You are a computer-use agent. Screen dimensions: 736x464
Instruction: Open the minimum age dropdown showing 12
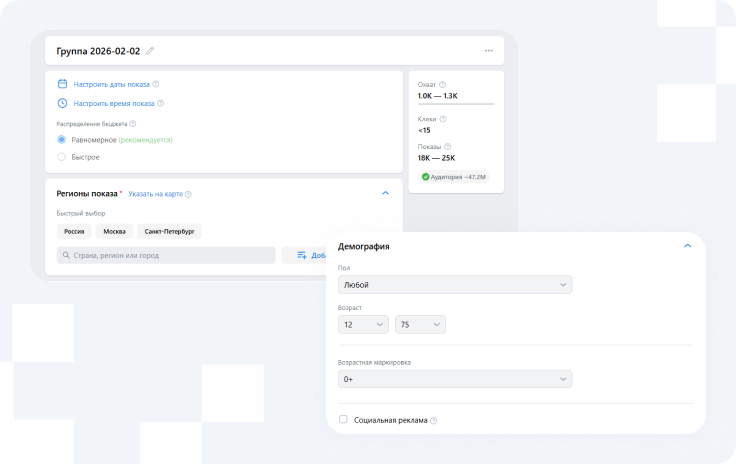(364, 325)
